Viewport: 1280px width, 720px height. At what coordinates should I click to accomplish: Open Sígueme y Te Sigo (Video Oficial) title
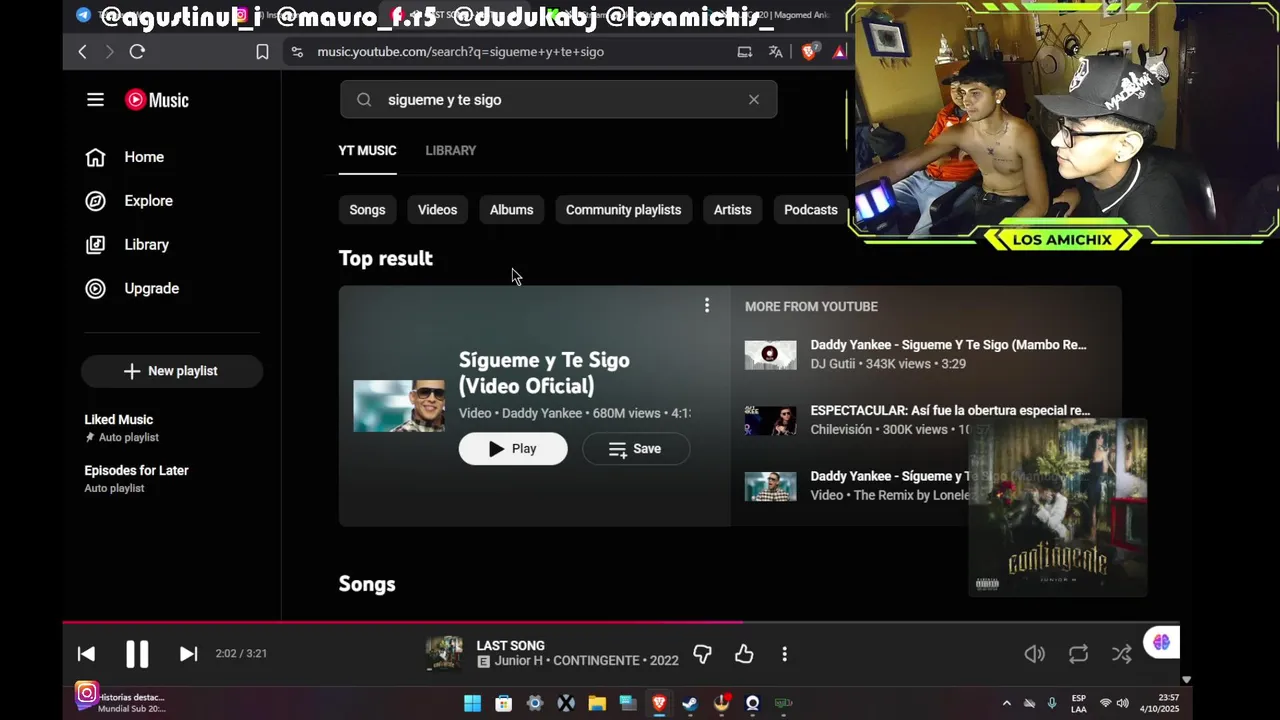pyautogui.click(x=544, y=373)
